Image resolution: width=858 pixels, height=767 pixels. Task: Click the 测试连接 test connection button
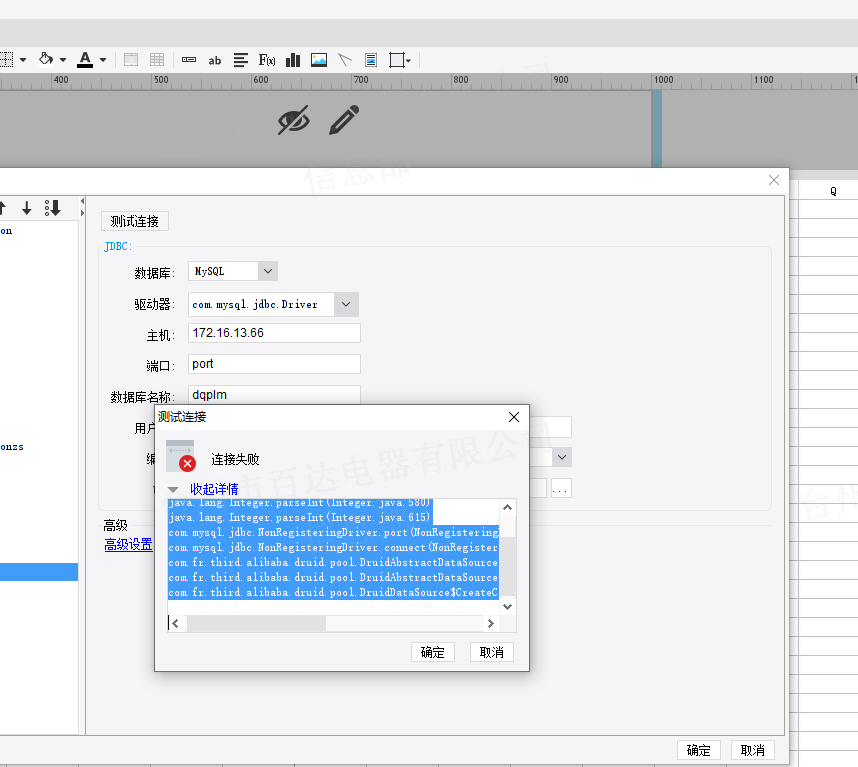pyautogui.click(x=135, y=221)
